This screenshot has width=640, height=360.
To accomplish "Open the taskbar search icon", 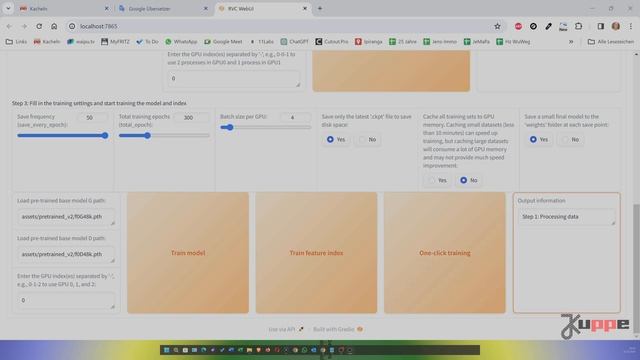I will click(176, 350).
